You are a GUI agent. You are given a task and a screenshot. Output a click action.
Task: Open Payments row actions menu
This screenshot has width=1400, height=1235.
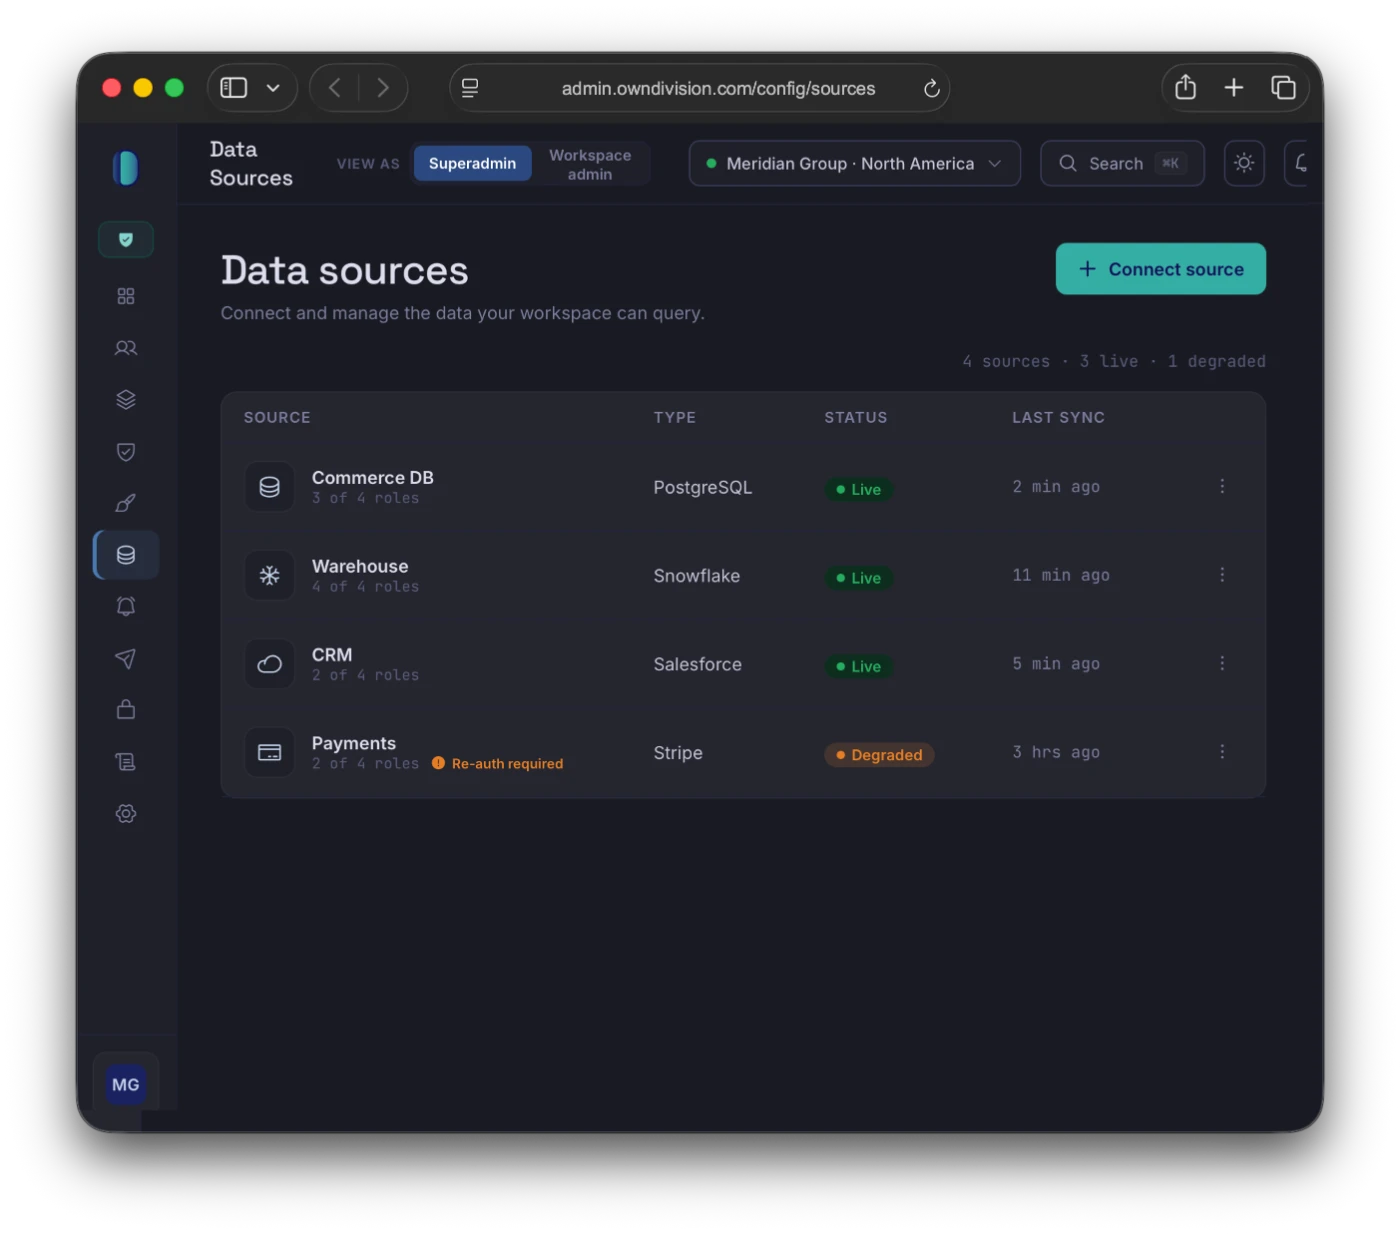[x=1222, y=752]
